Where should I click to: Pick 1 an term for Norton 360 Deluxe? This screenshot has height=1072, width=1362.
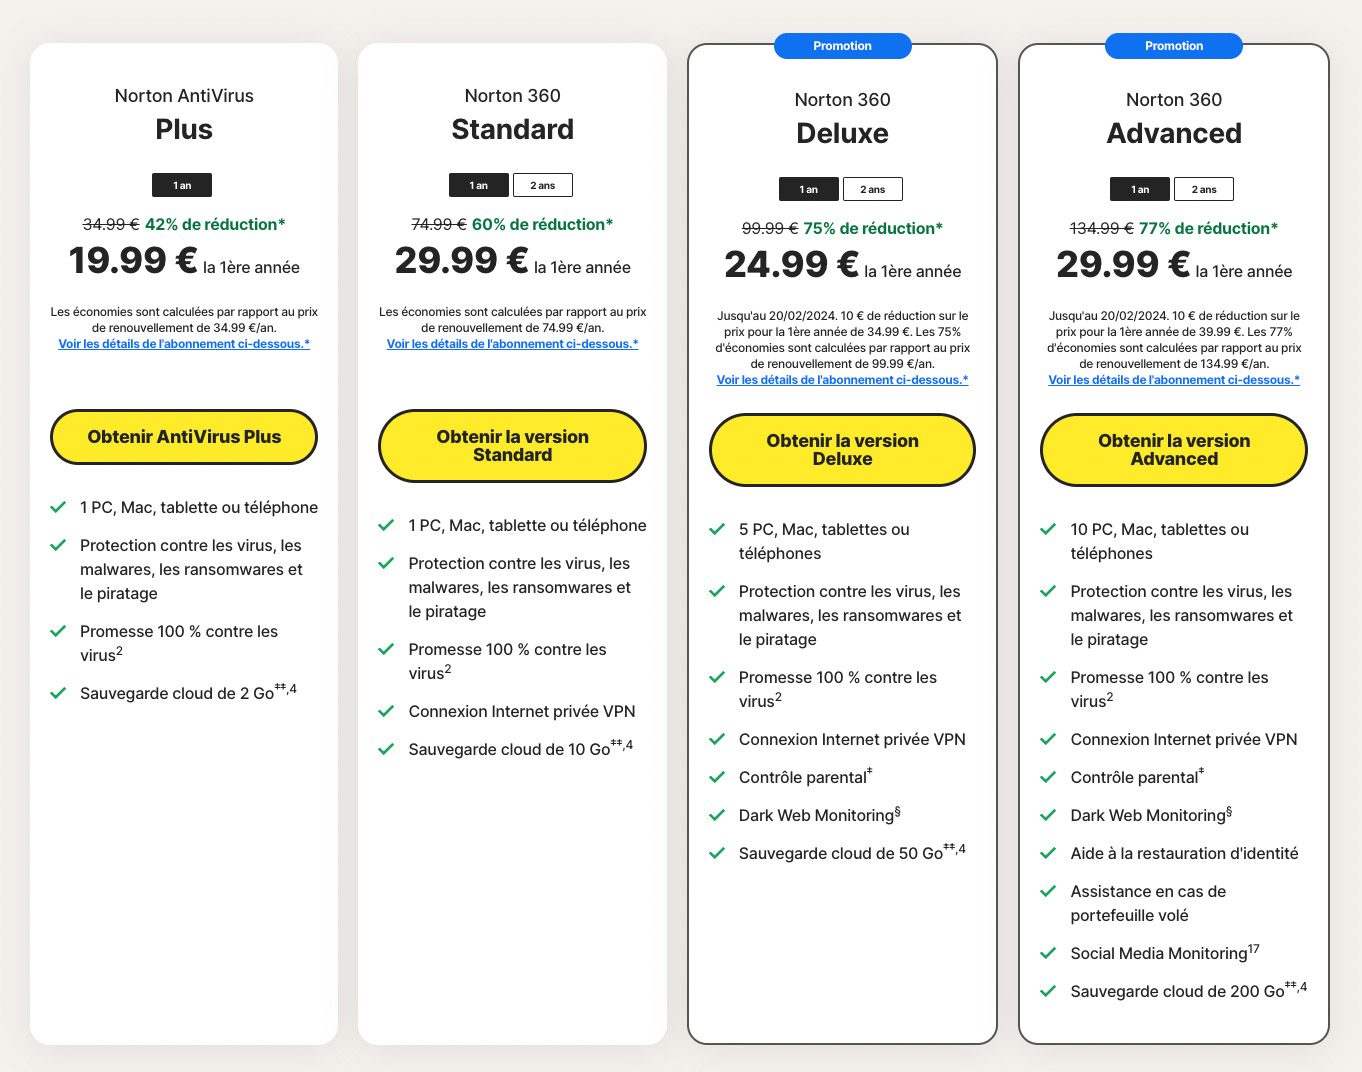pyautogui.click(x=809, y=189)
